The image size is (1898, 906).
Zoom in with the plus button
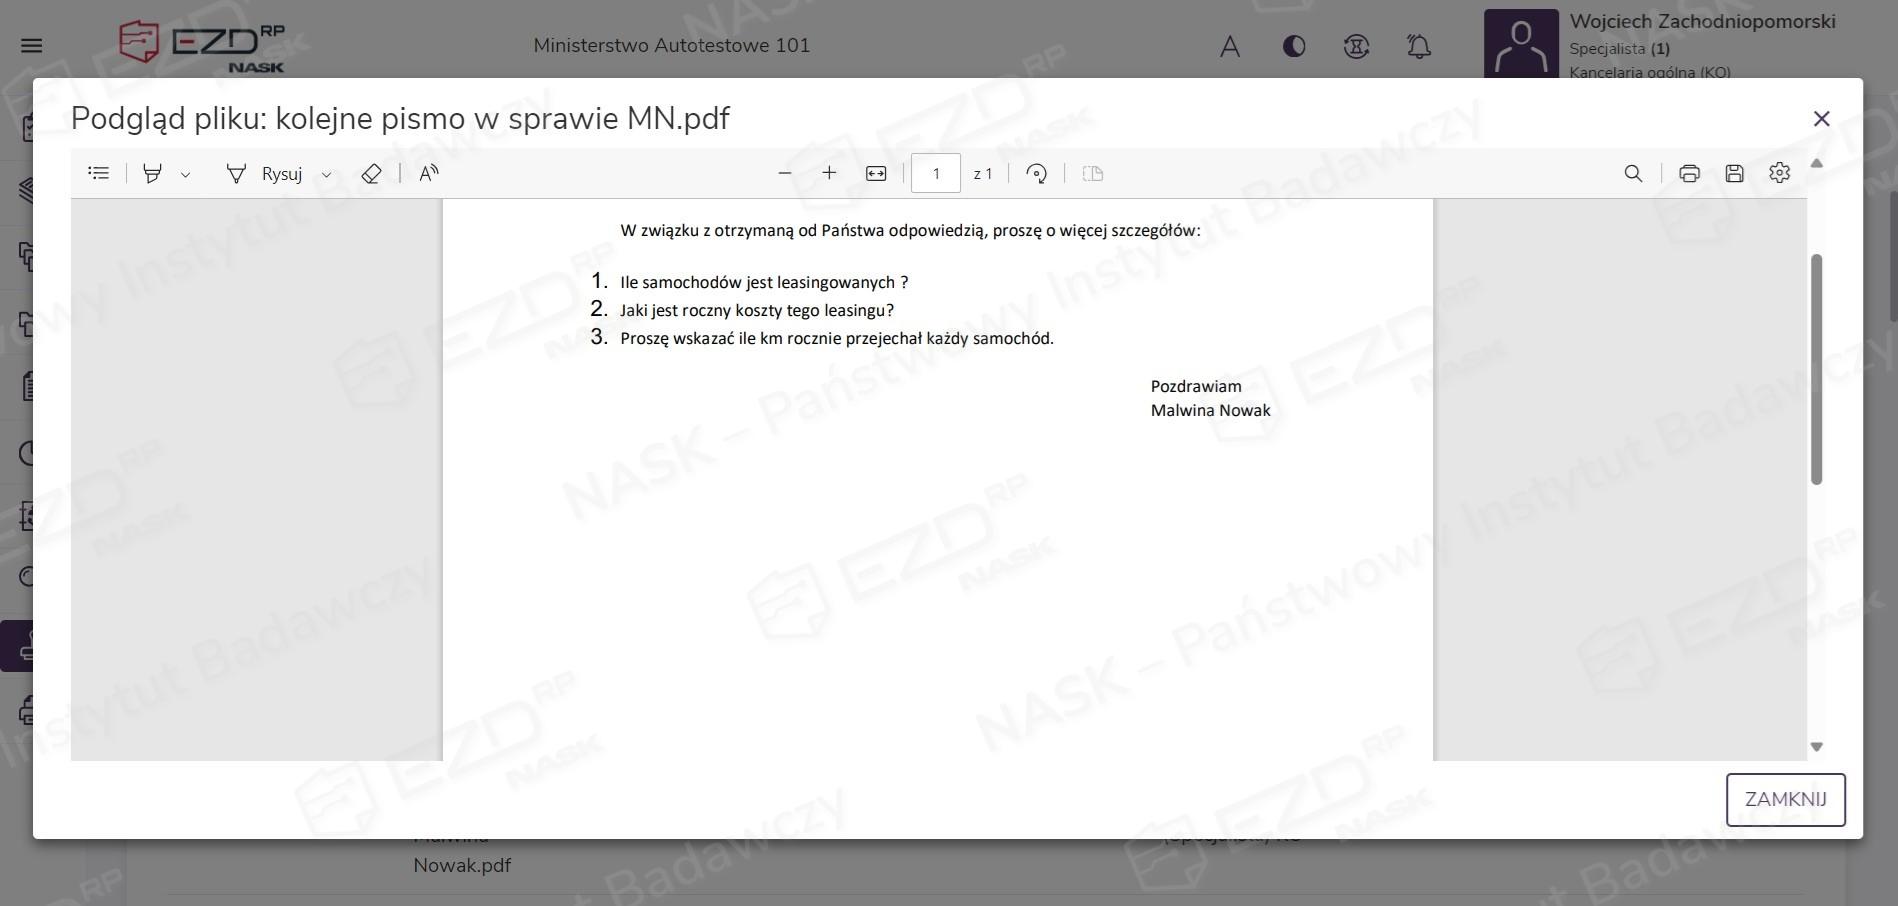[x=829, y=173]
